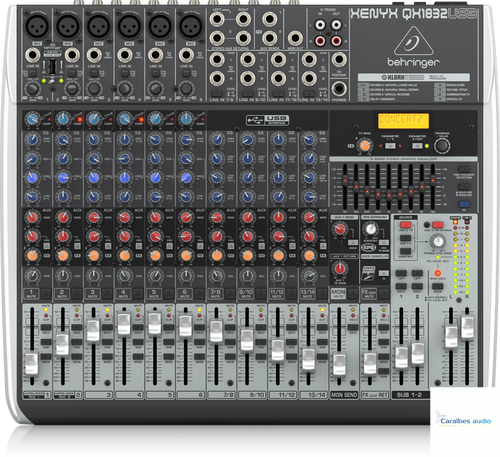Viewport: 500px width, 457px height.
Task: Select MAIN MIX as the monitoring source
Action: [405, 251]
